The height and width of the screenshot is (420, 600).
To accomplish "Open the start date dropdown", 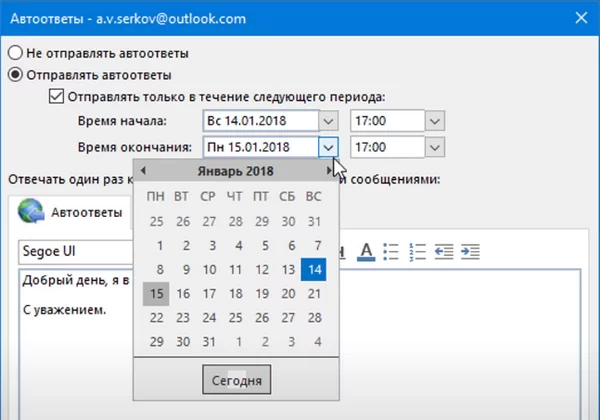I will coord(329,121).
